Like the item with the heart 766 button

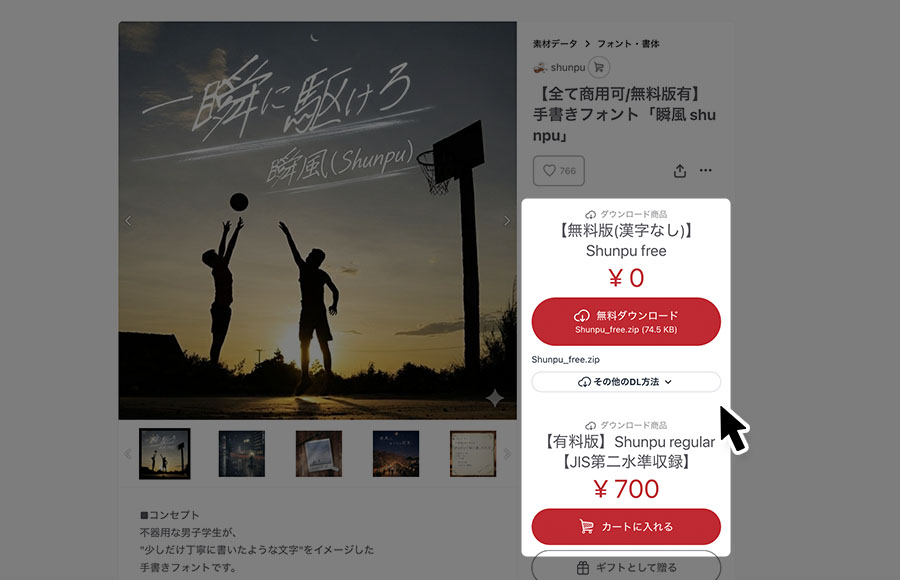point(558,171)
